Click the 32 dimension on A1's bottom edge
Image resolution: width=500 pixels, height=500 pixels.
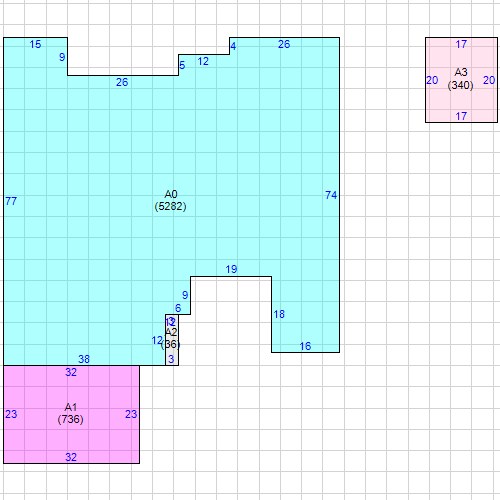point(71,457)
